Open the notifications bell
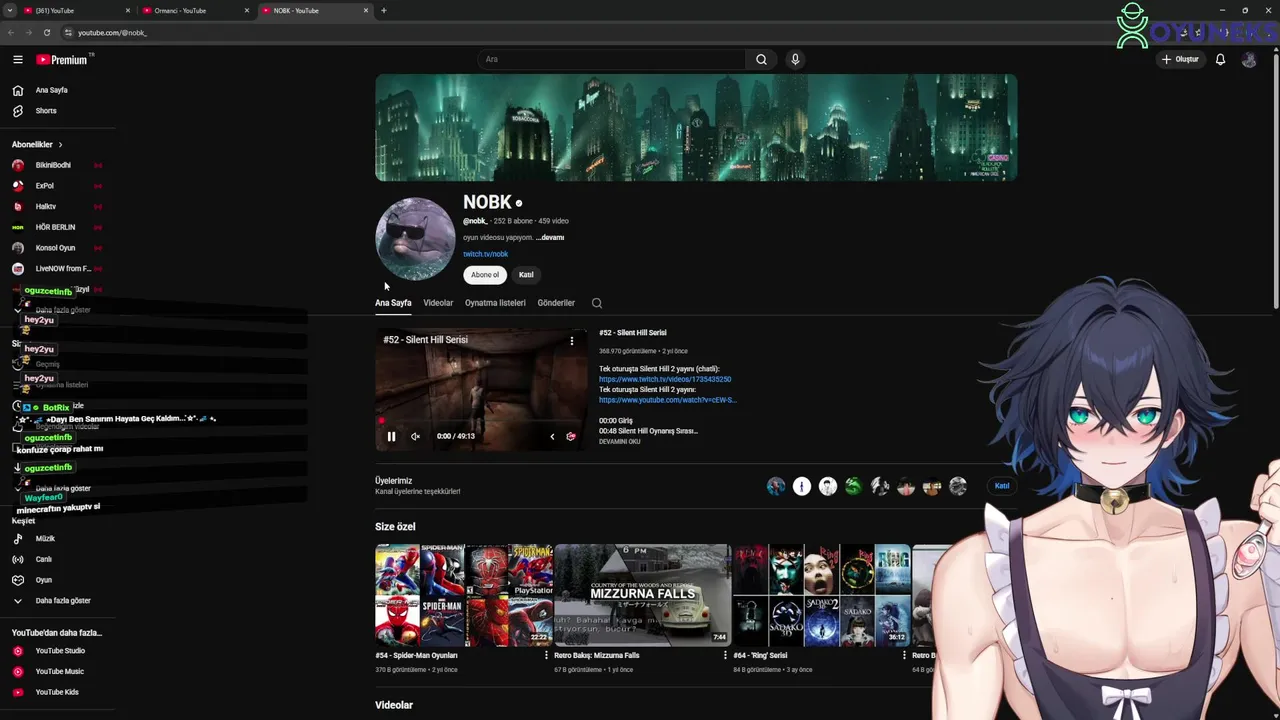The image size is (1280, 720). [x=1220, y=60]
